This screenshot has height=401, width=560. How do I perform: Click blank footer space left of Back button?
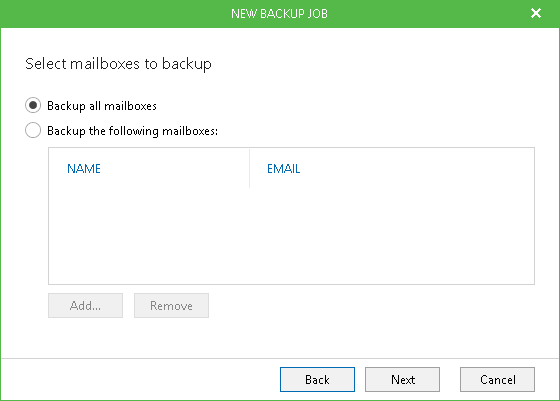[139, 380]
